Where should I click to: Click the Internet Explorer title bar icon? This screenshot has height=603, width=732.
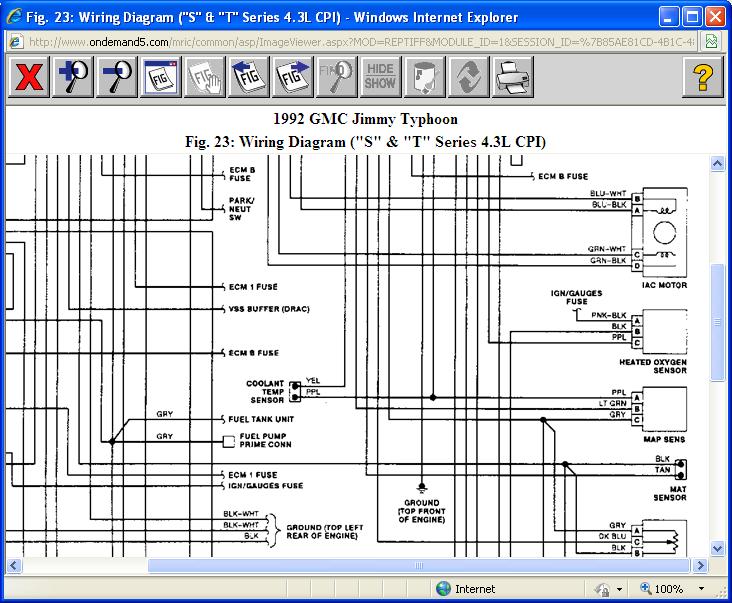[12, 17]
